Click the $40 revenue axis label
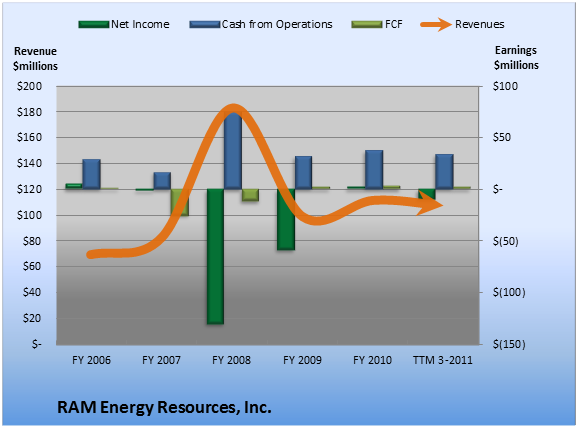This screenshot has width=577, height=427. (x=32, y=292)
